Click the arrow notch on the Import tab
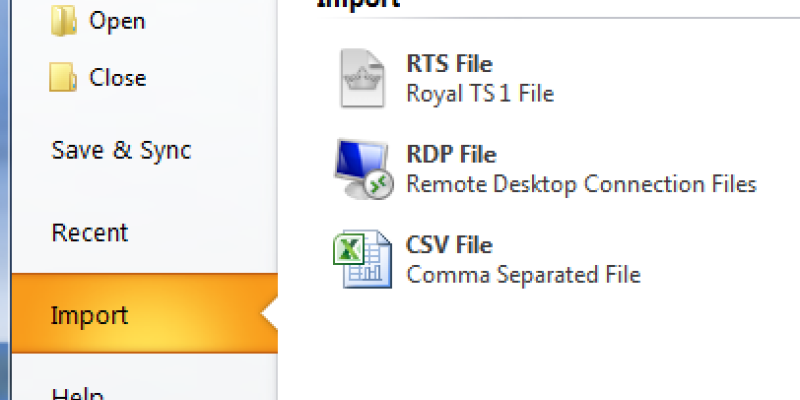800x400 pixels. click(268, 316)
